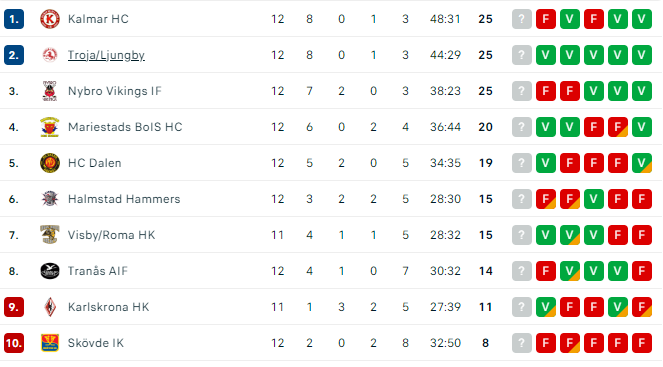Click the Nybro Vikings IF team logo
663x367 pixels.
coord(49,91)
